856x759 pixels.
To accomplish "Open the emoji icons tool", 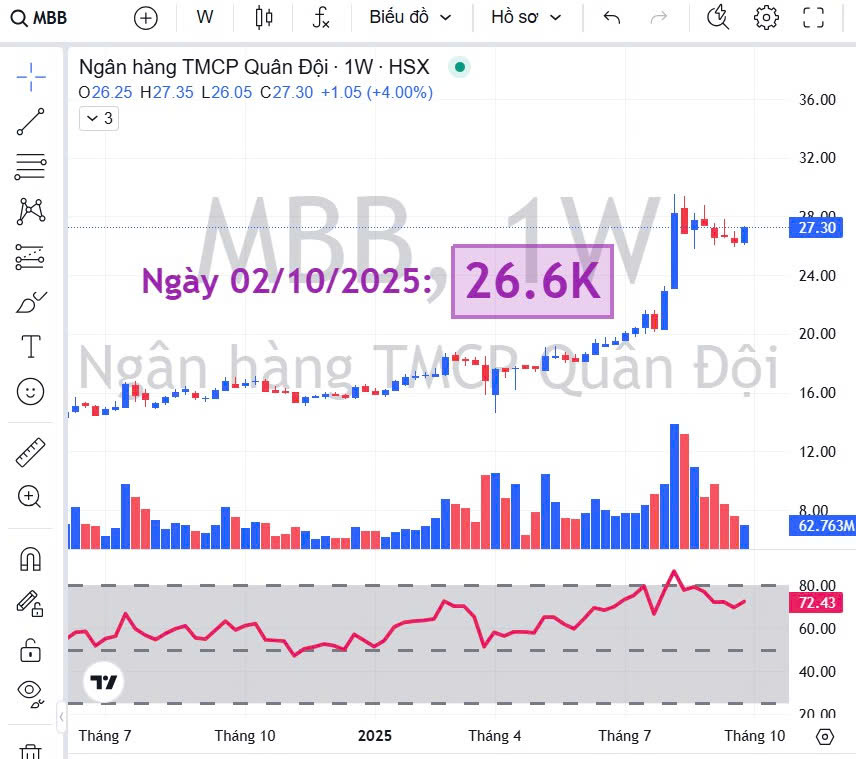I will 31,391.
